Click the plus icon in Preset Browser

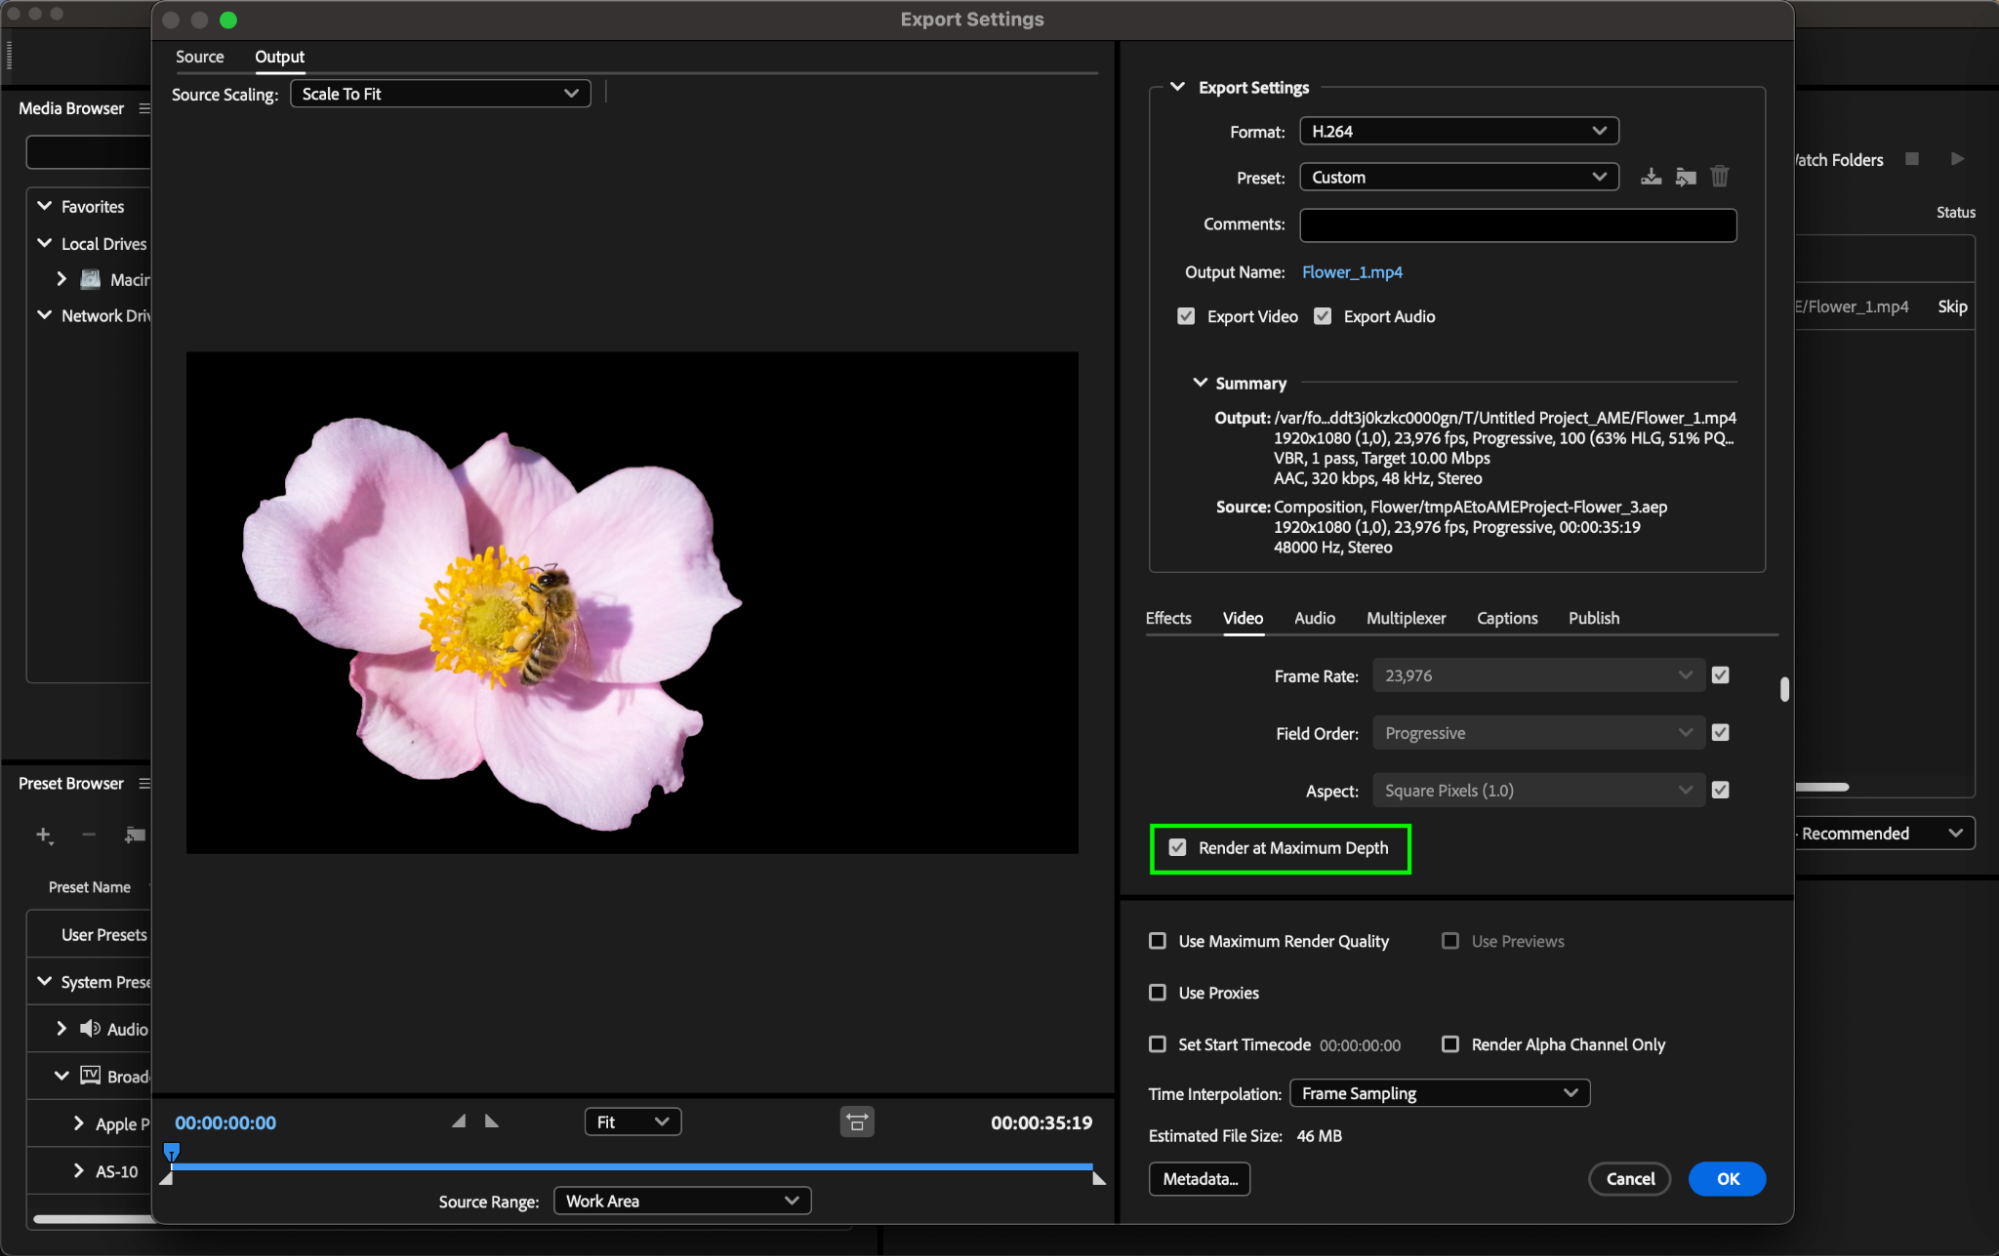44,835
